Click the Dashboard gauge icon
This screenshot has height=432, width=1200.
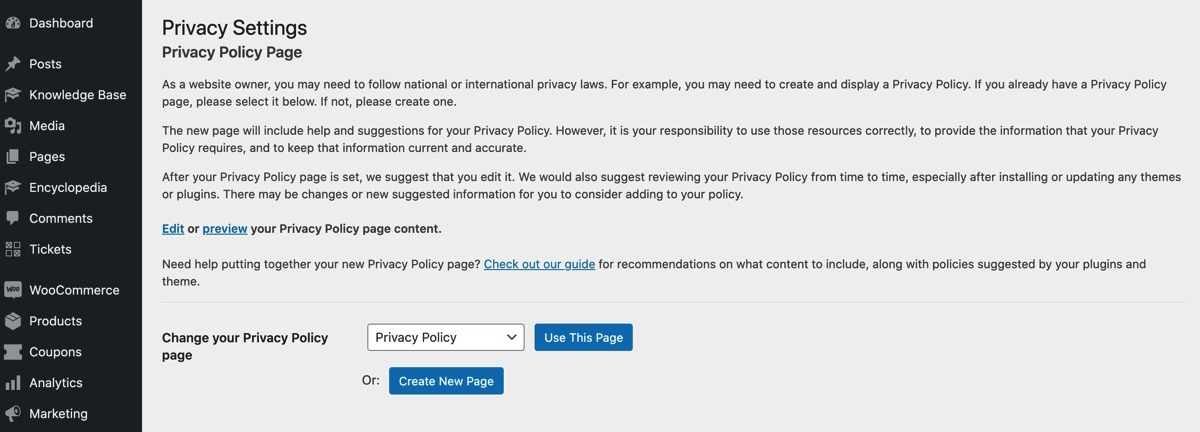13,23
